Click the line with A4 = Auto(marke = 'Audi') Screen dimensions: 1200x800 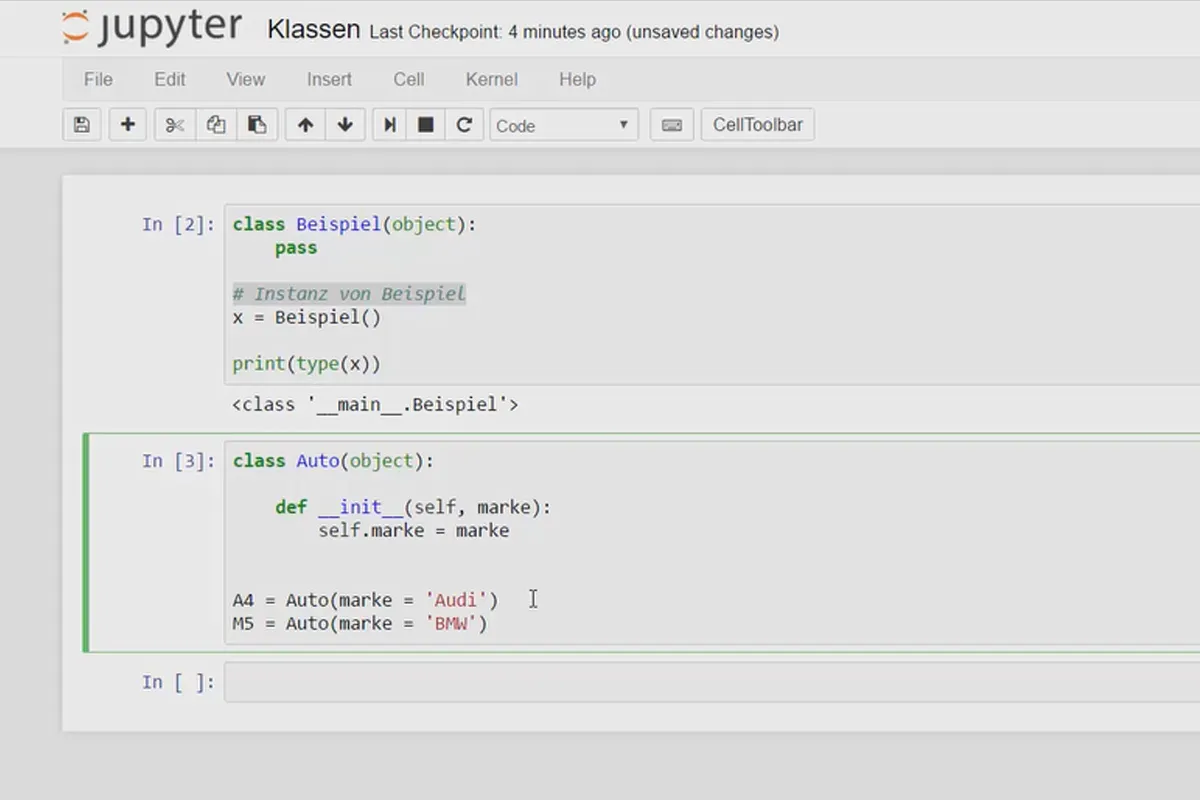[365, 600]
